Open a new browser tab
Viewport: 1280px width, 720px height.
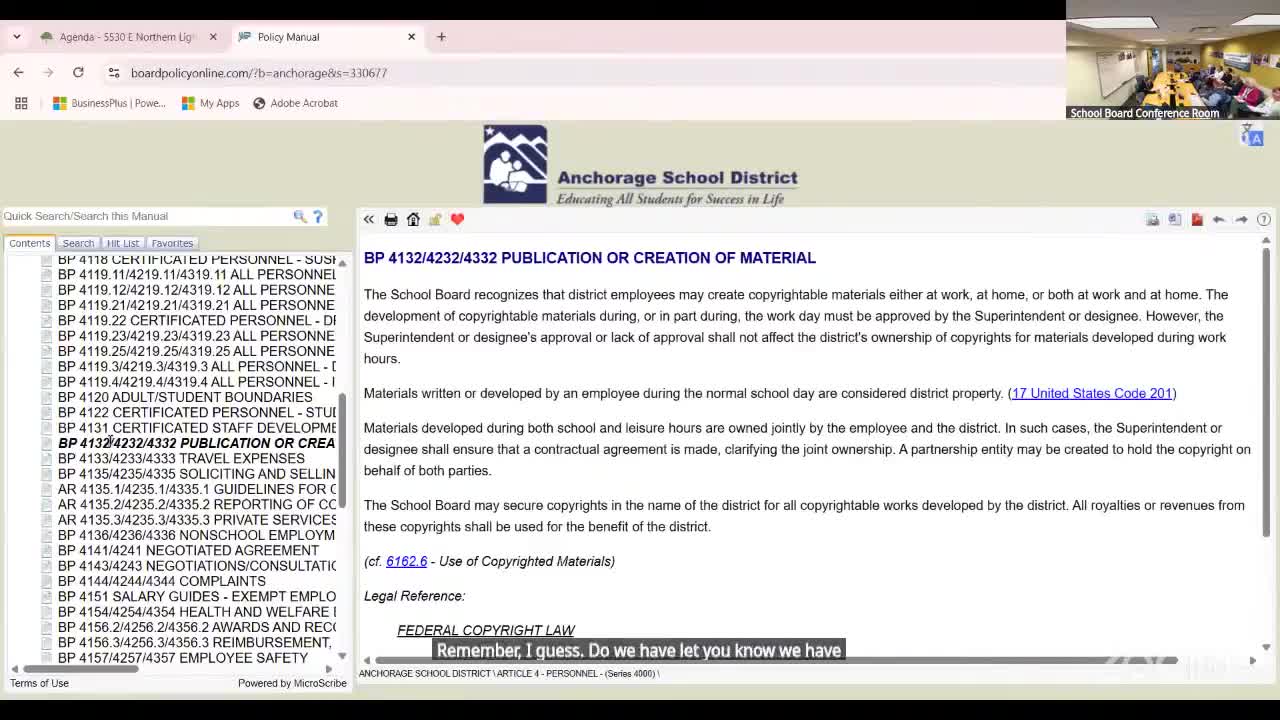pyautogui.click(x=441, y=37)
